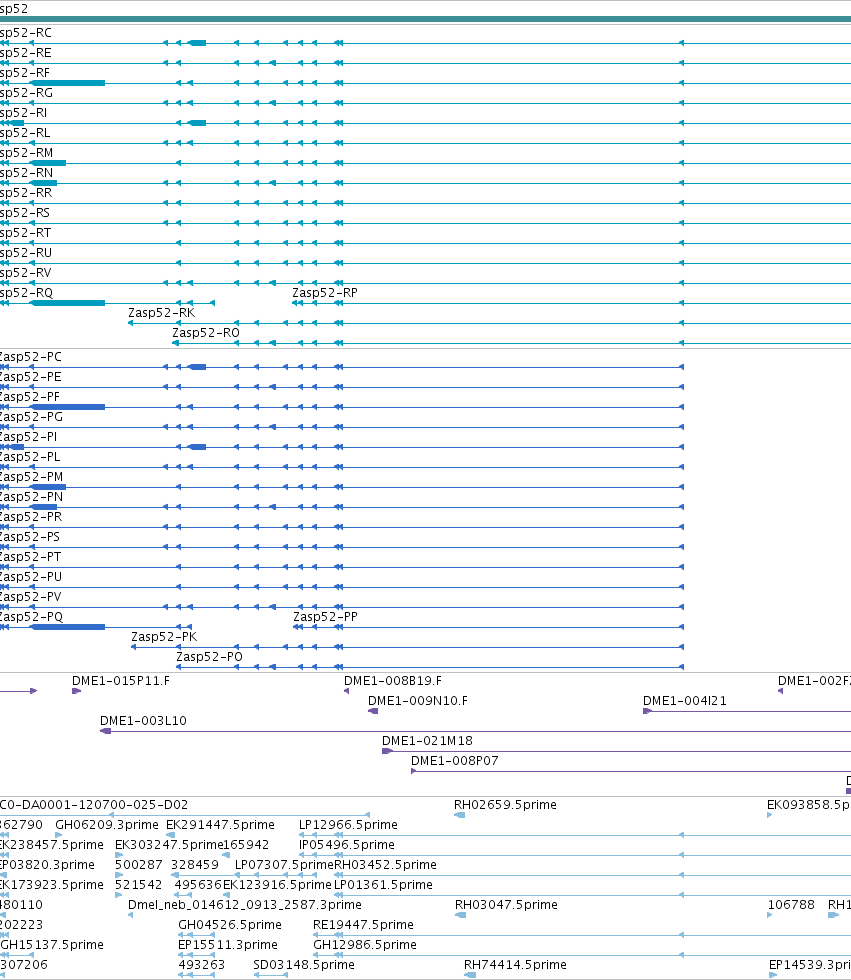
Task: Click the Zasp52-PG protein label
Action: tap(31, 416)
